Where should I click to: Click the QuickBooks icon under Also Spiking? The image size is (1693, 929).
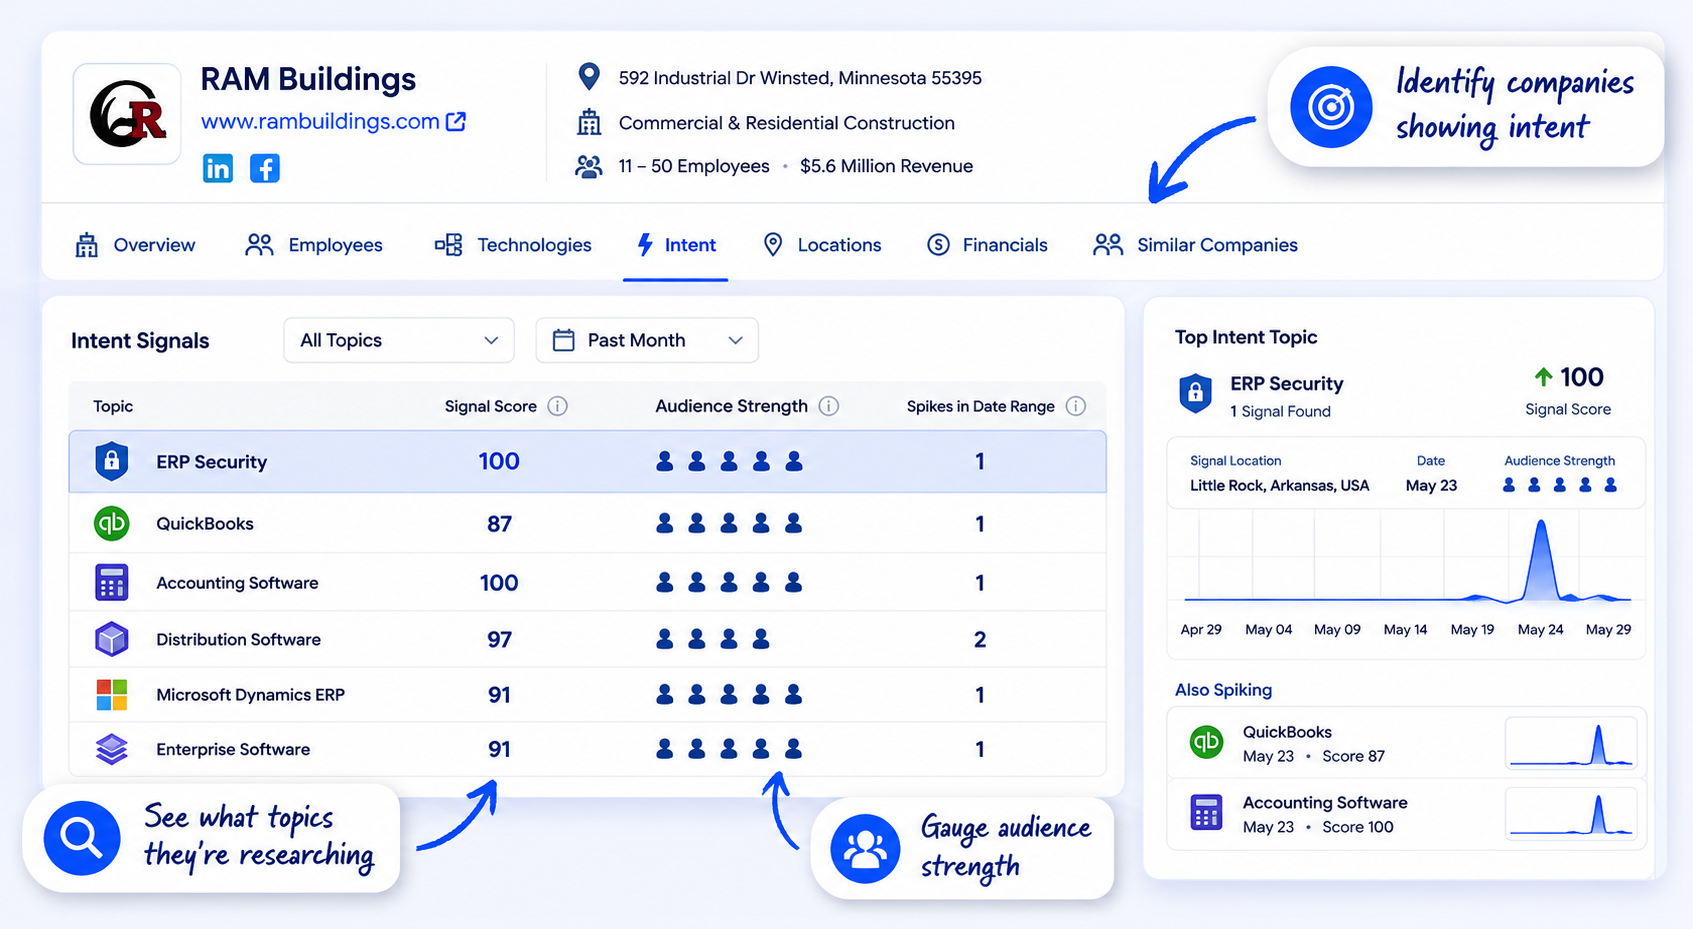pos(1207,742)
